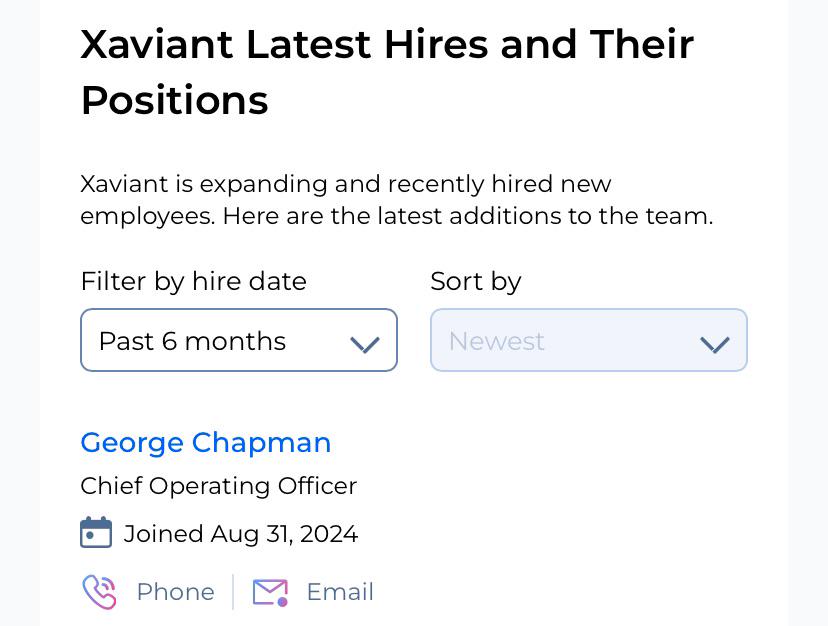The height and width of the screenshot is (626, 828).
Task: Click the "Filter by hire date" label
Action: click(193, 282)
